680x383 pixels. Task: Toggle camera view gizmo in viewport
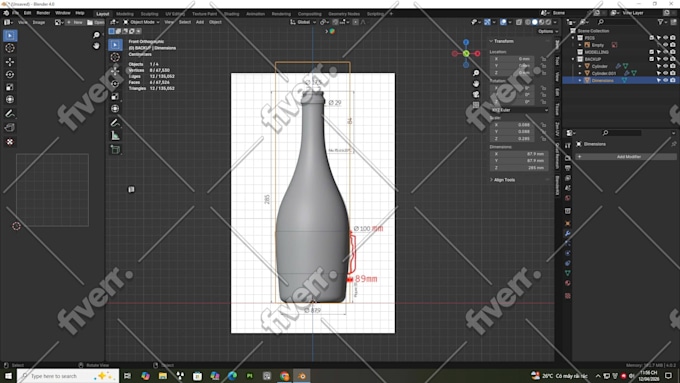pos(476,94)
